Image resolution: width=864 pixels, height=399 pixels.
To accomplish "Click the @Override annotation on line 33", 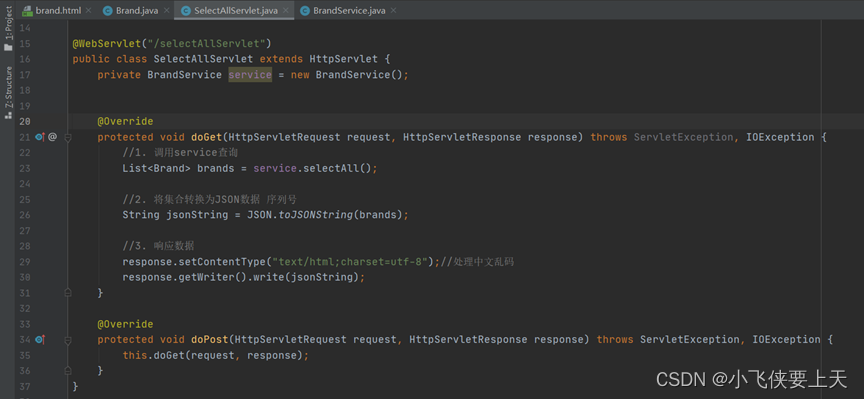I will 125,324.
